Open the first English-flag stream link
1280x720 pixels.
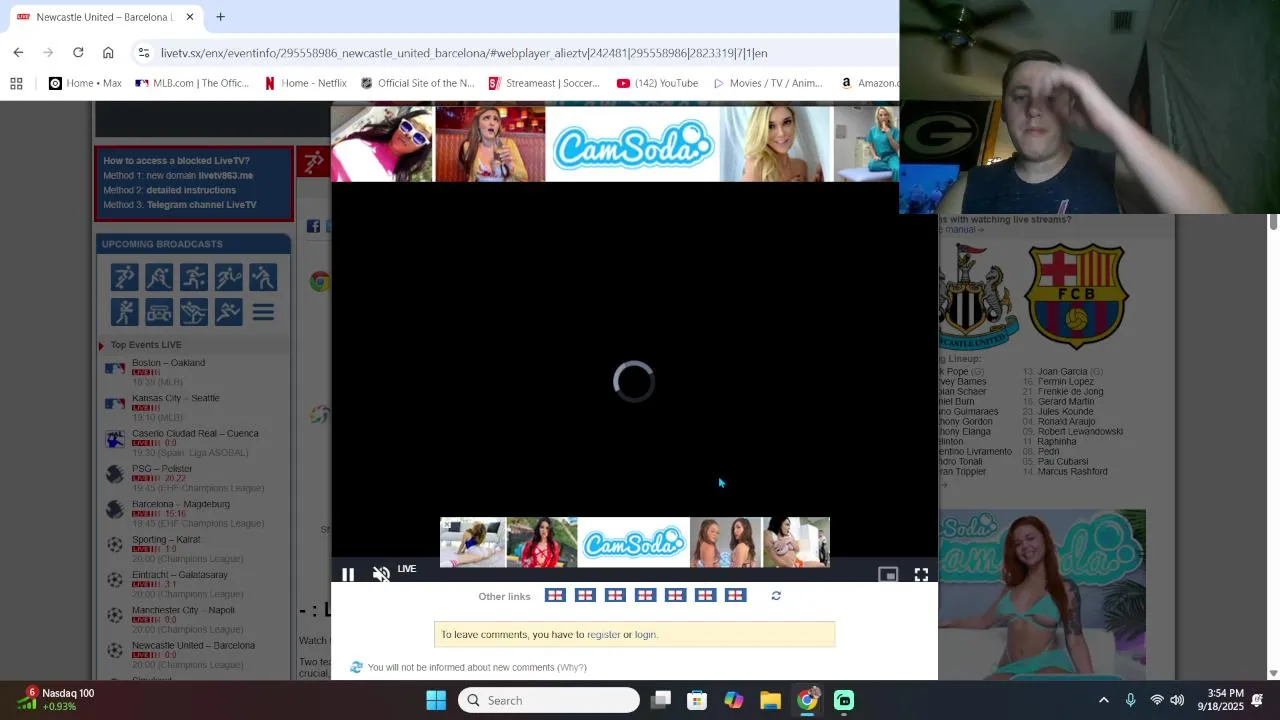tap(555, 595)
